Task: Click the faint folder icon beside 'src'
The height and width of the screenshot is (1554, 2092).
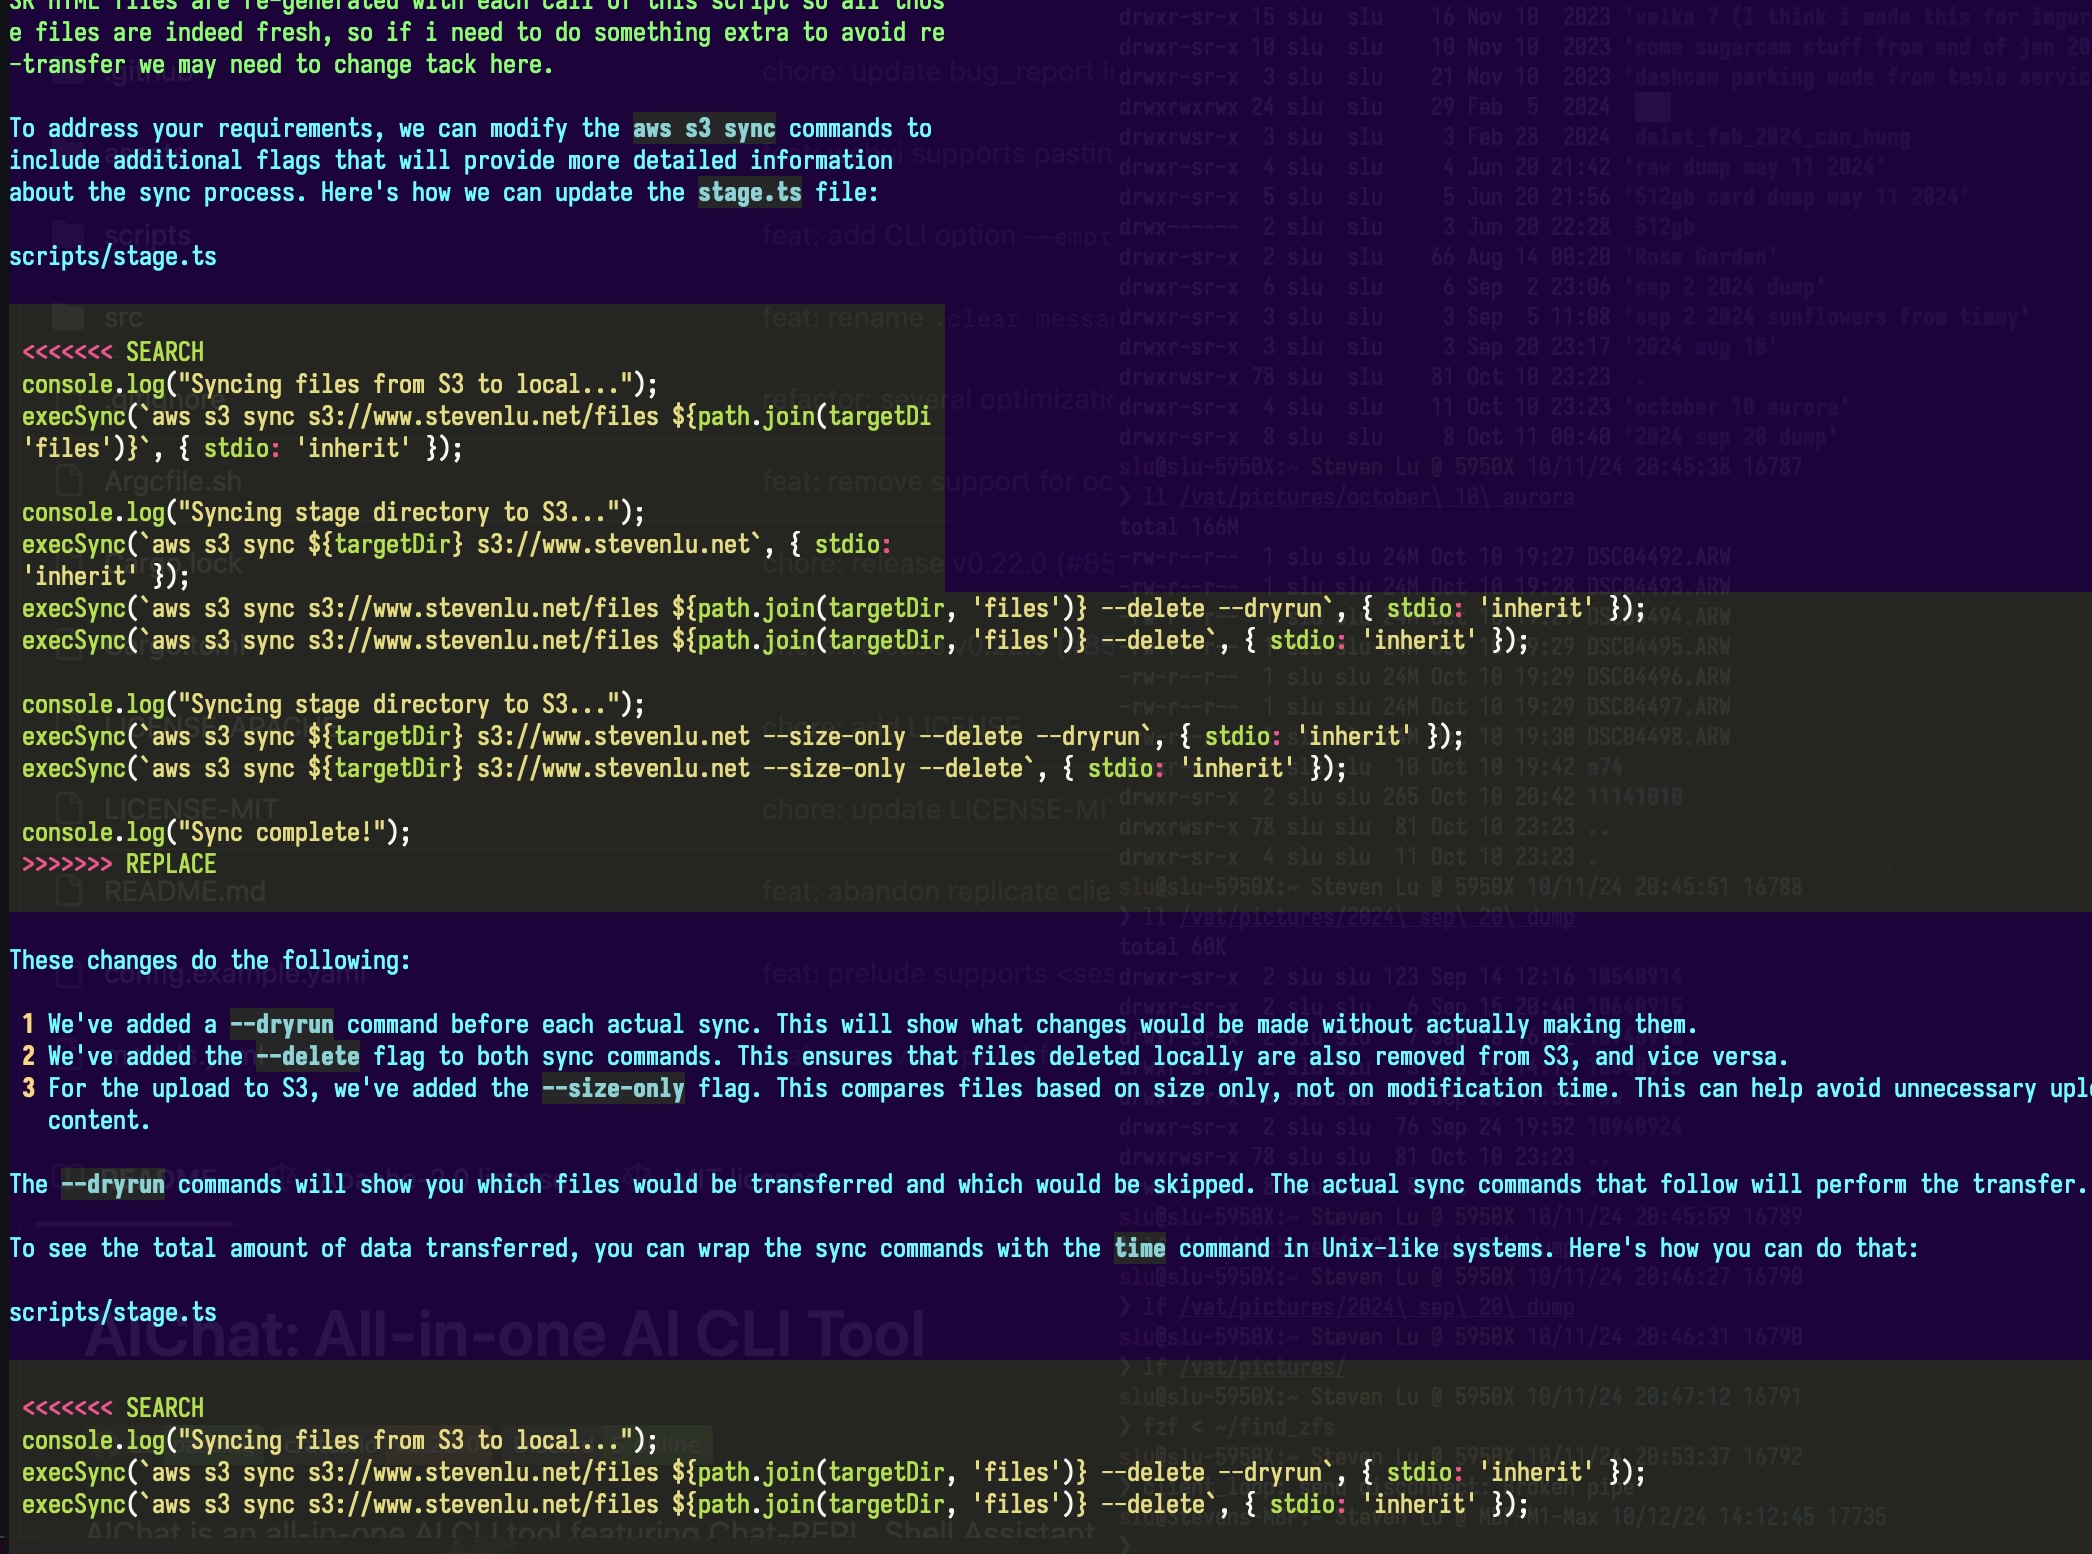Action: [68, 317]
